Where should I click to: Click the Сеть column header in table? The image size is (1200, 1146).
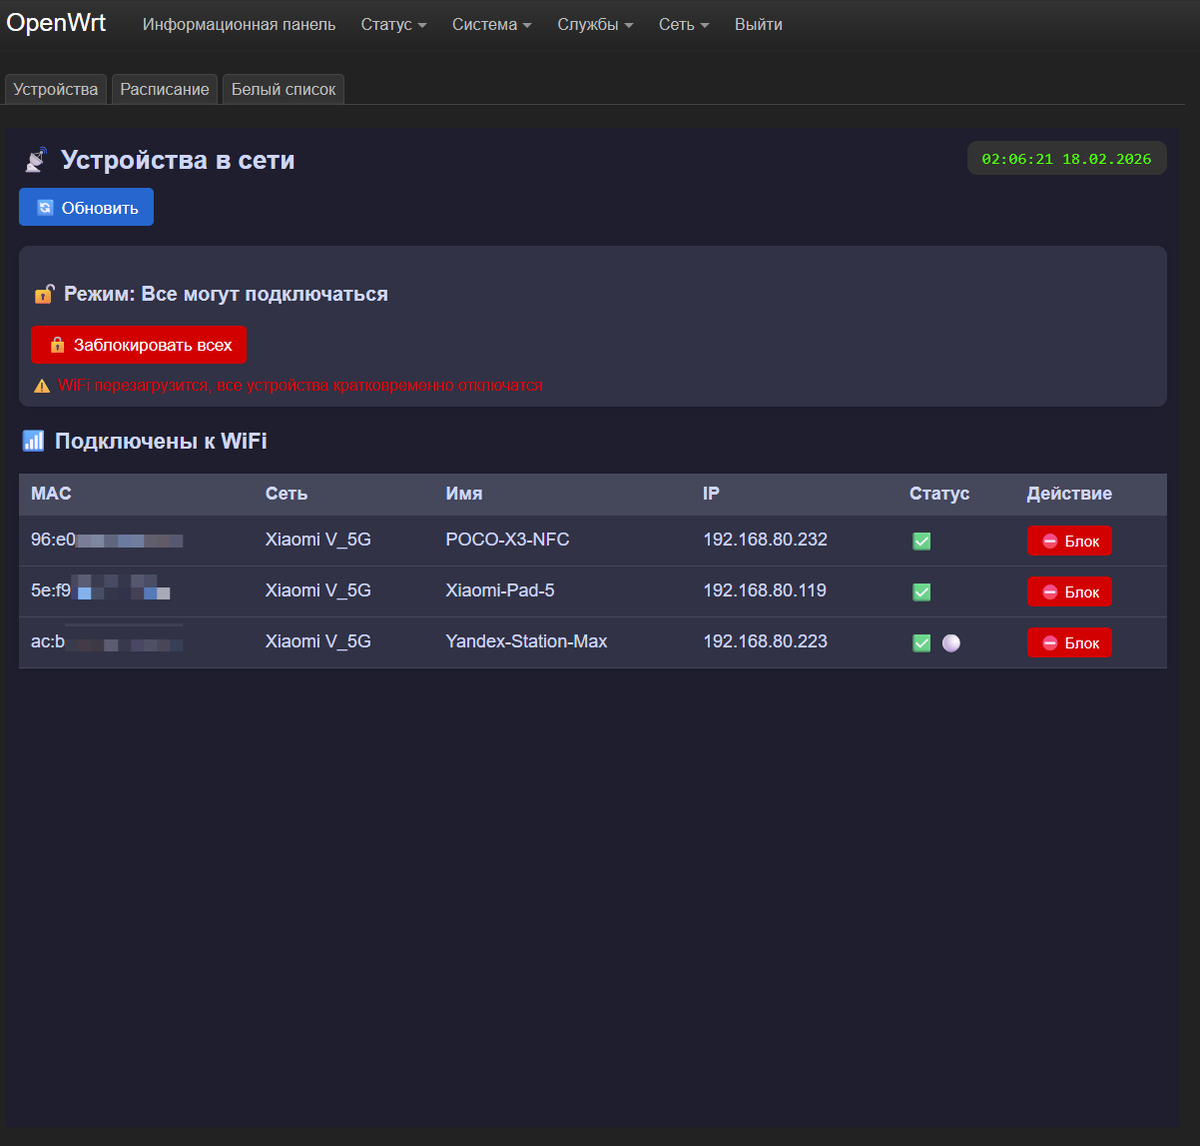point(286,493)
